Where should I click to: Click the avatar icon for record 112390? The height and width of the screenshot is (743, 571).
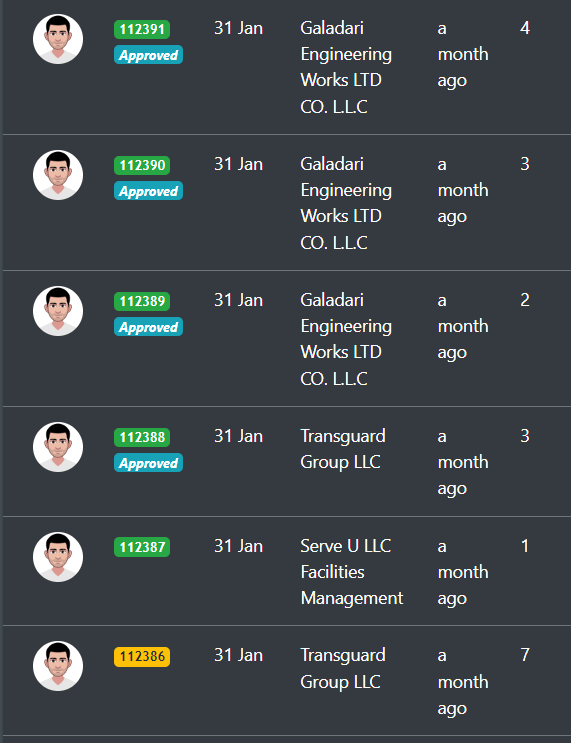tap(58, 175)
